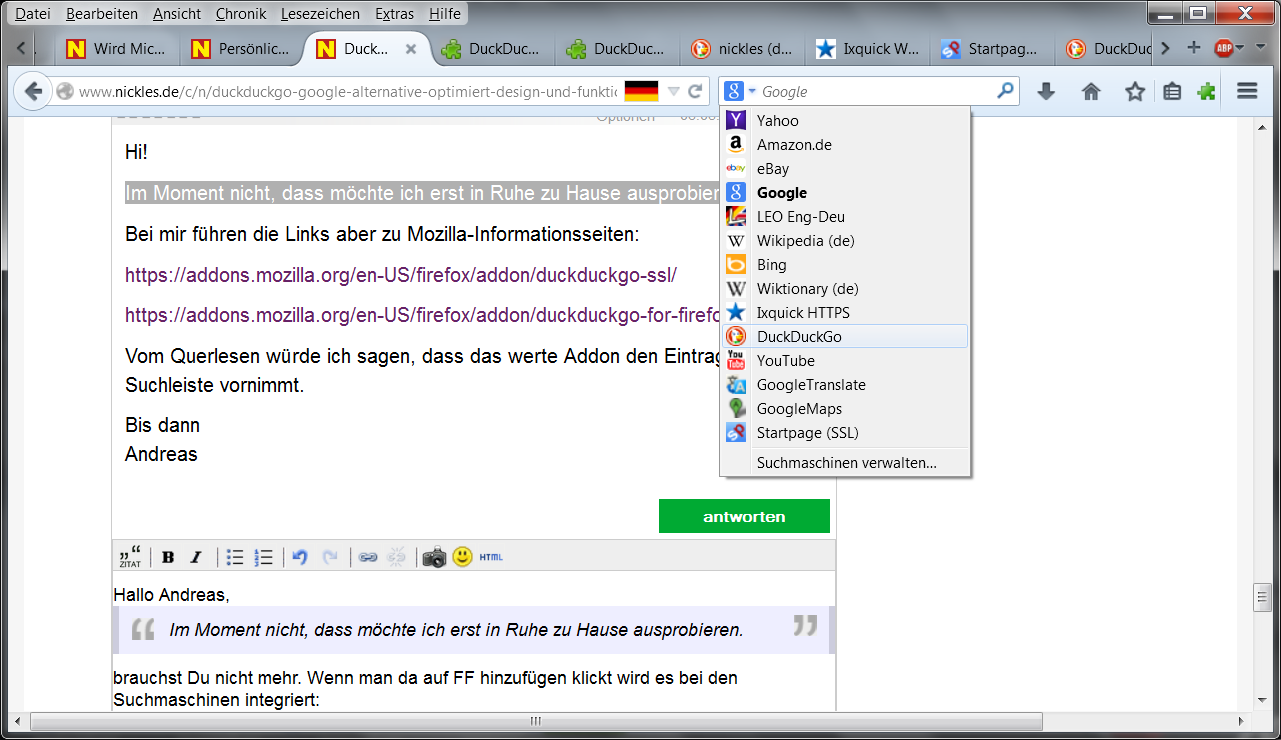Image resolution: width=1281 pixels, height=740 pixels.
Task: Click the German flag icon in address bar
Action: (641, 92)
